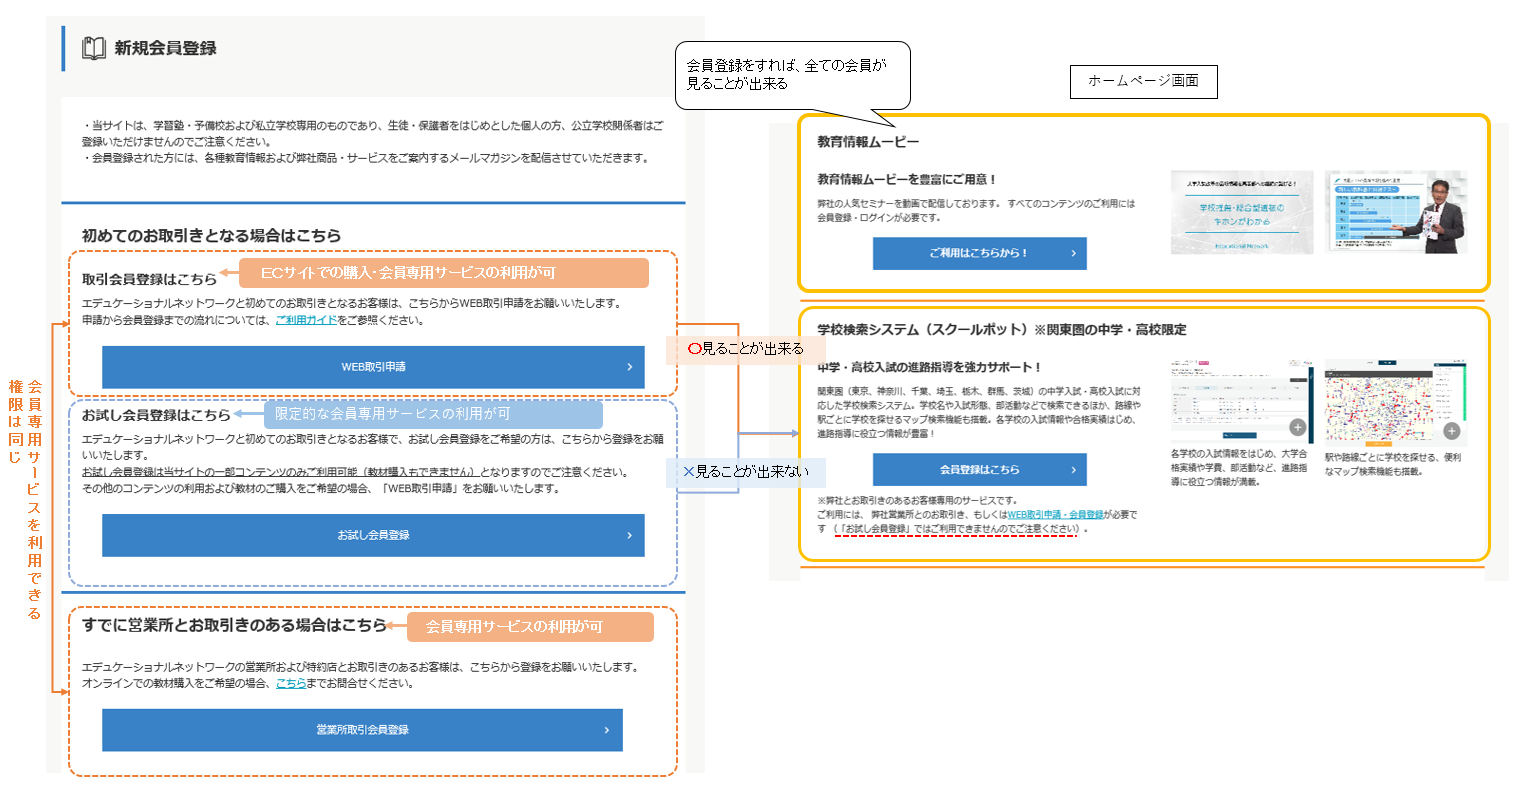1523x787 pixels.
Task: Click the ホームページ画面 label box
Action: (1143, 81)
